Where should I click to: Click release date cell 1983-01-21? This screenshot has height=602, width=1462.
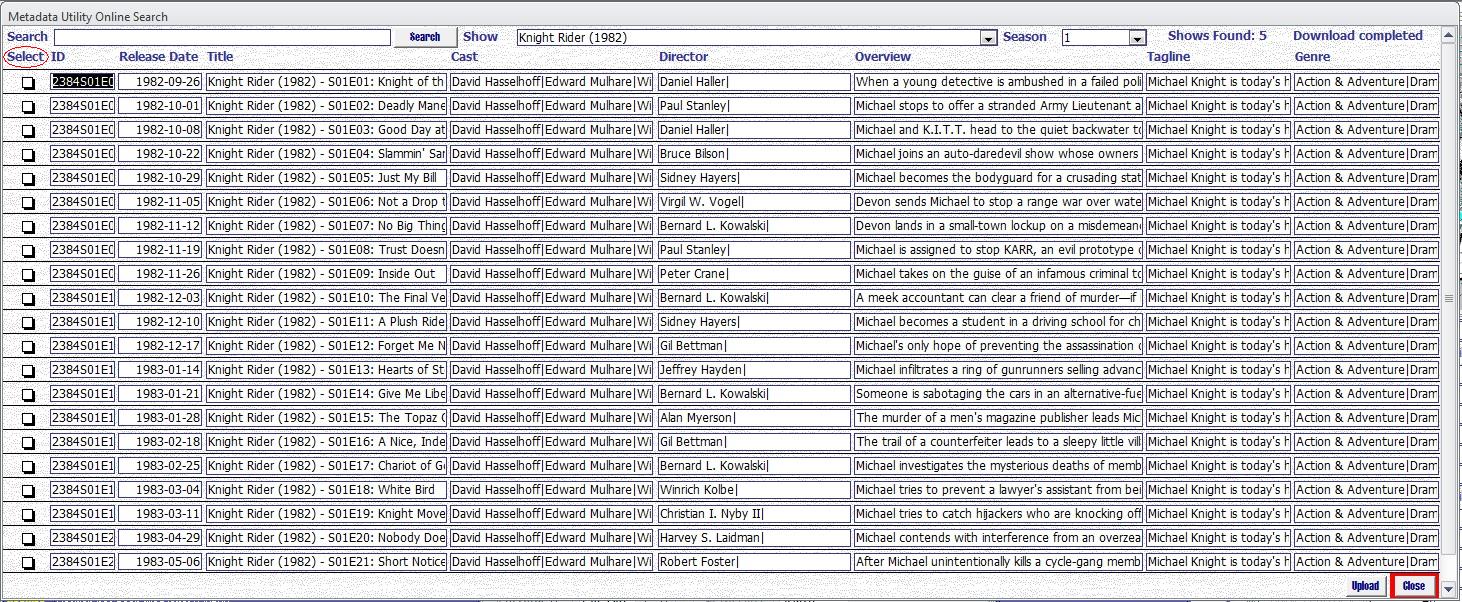[x=160, y=394]
